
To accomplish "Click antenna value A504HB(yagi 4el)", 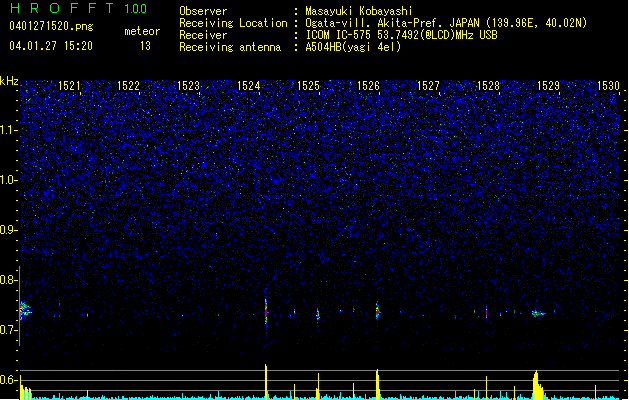I will pos(353,47).
